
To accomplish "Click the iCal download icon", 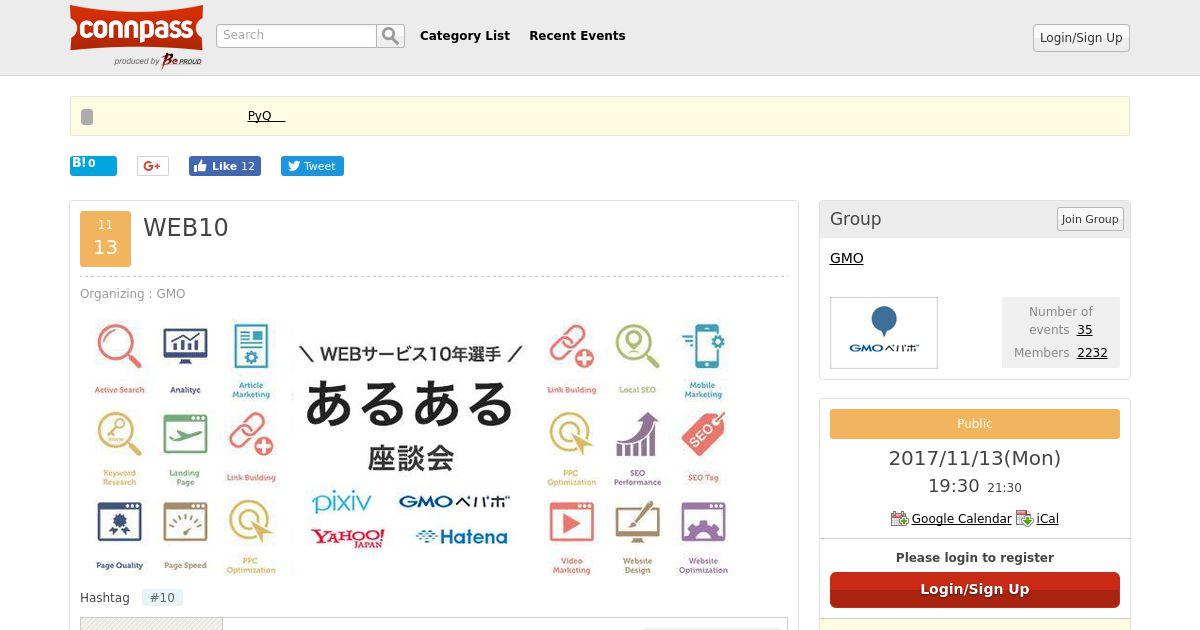I will tap(1024, 519).
